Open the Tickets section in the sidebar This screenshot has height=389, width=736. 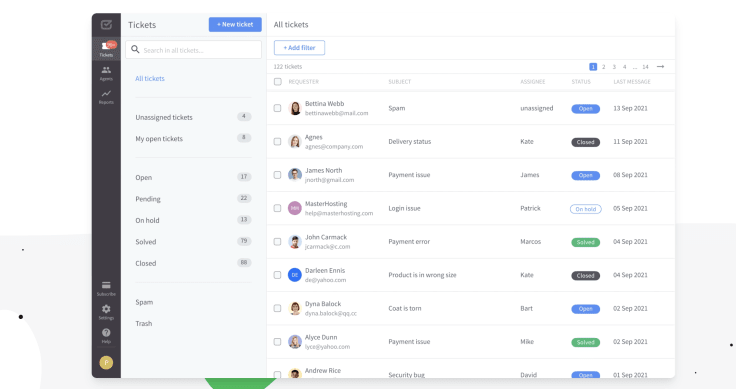106,48
